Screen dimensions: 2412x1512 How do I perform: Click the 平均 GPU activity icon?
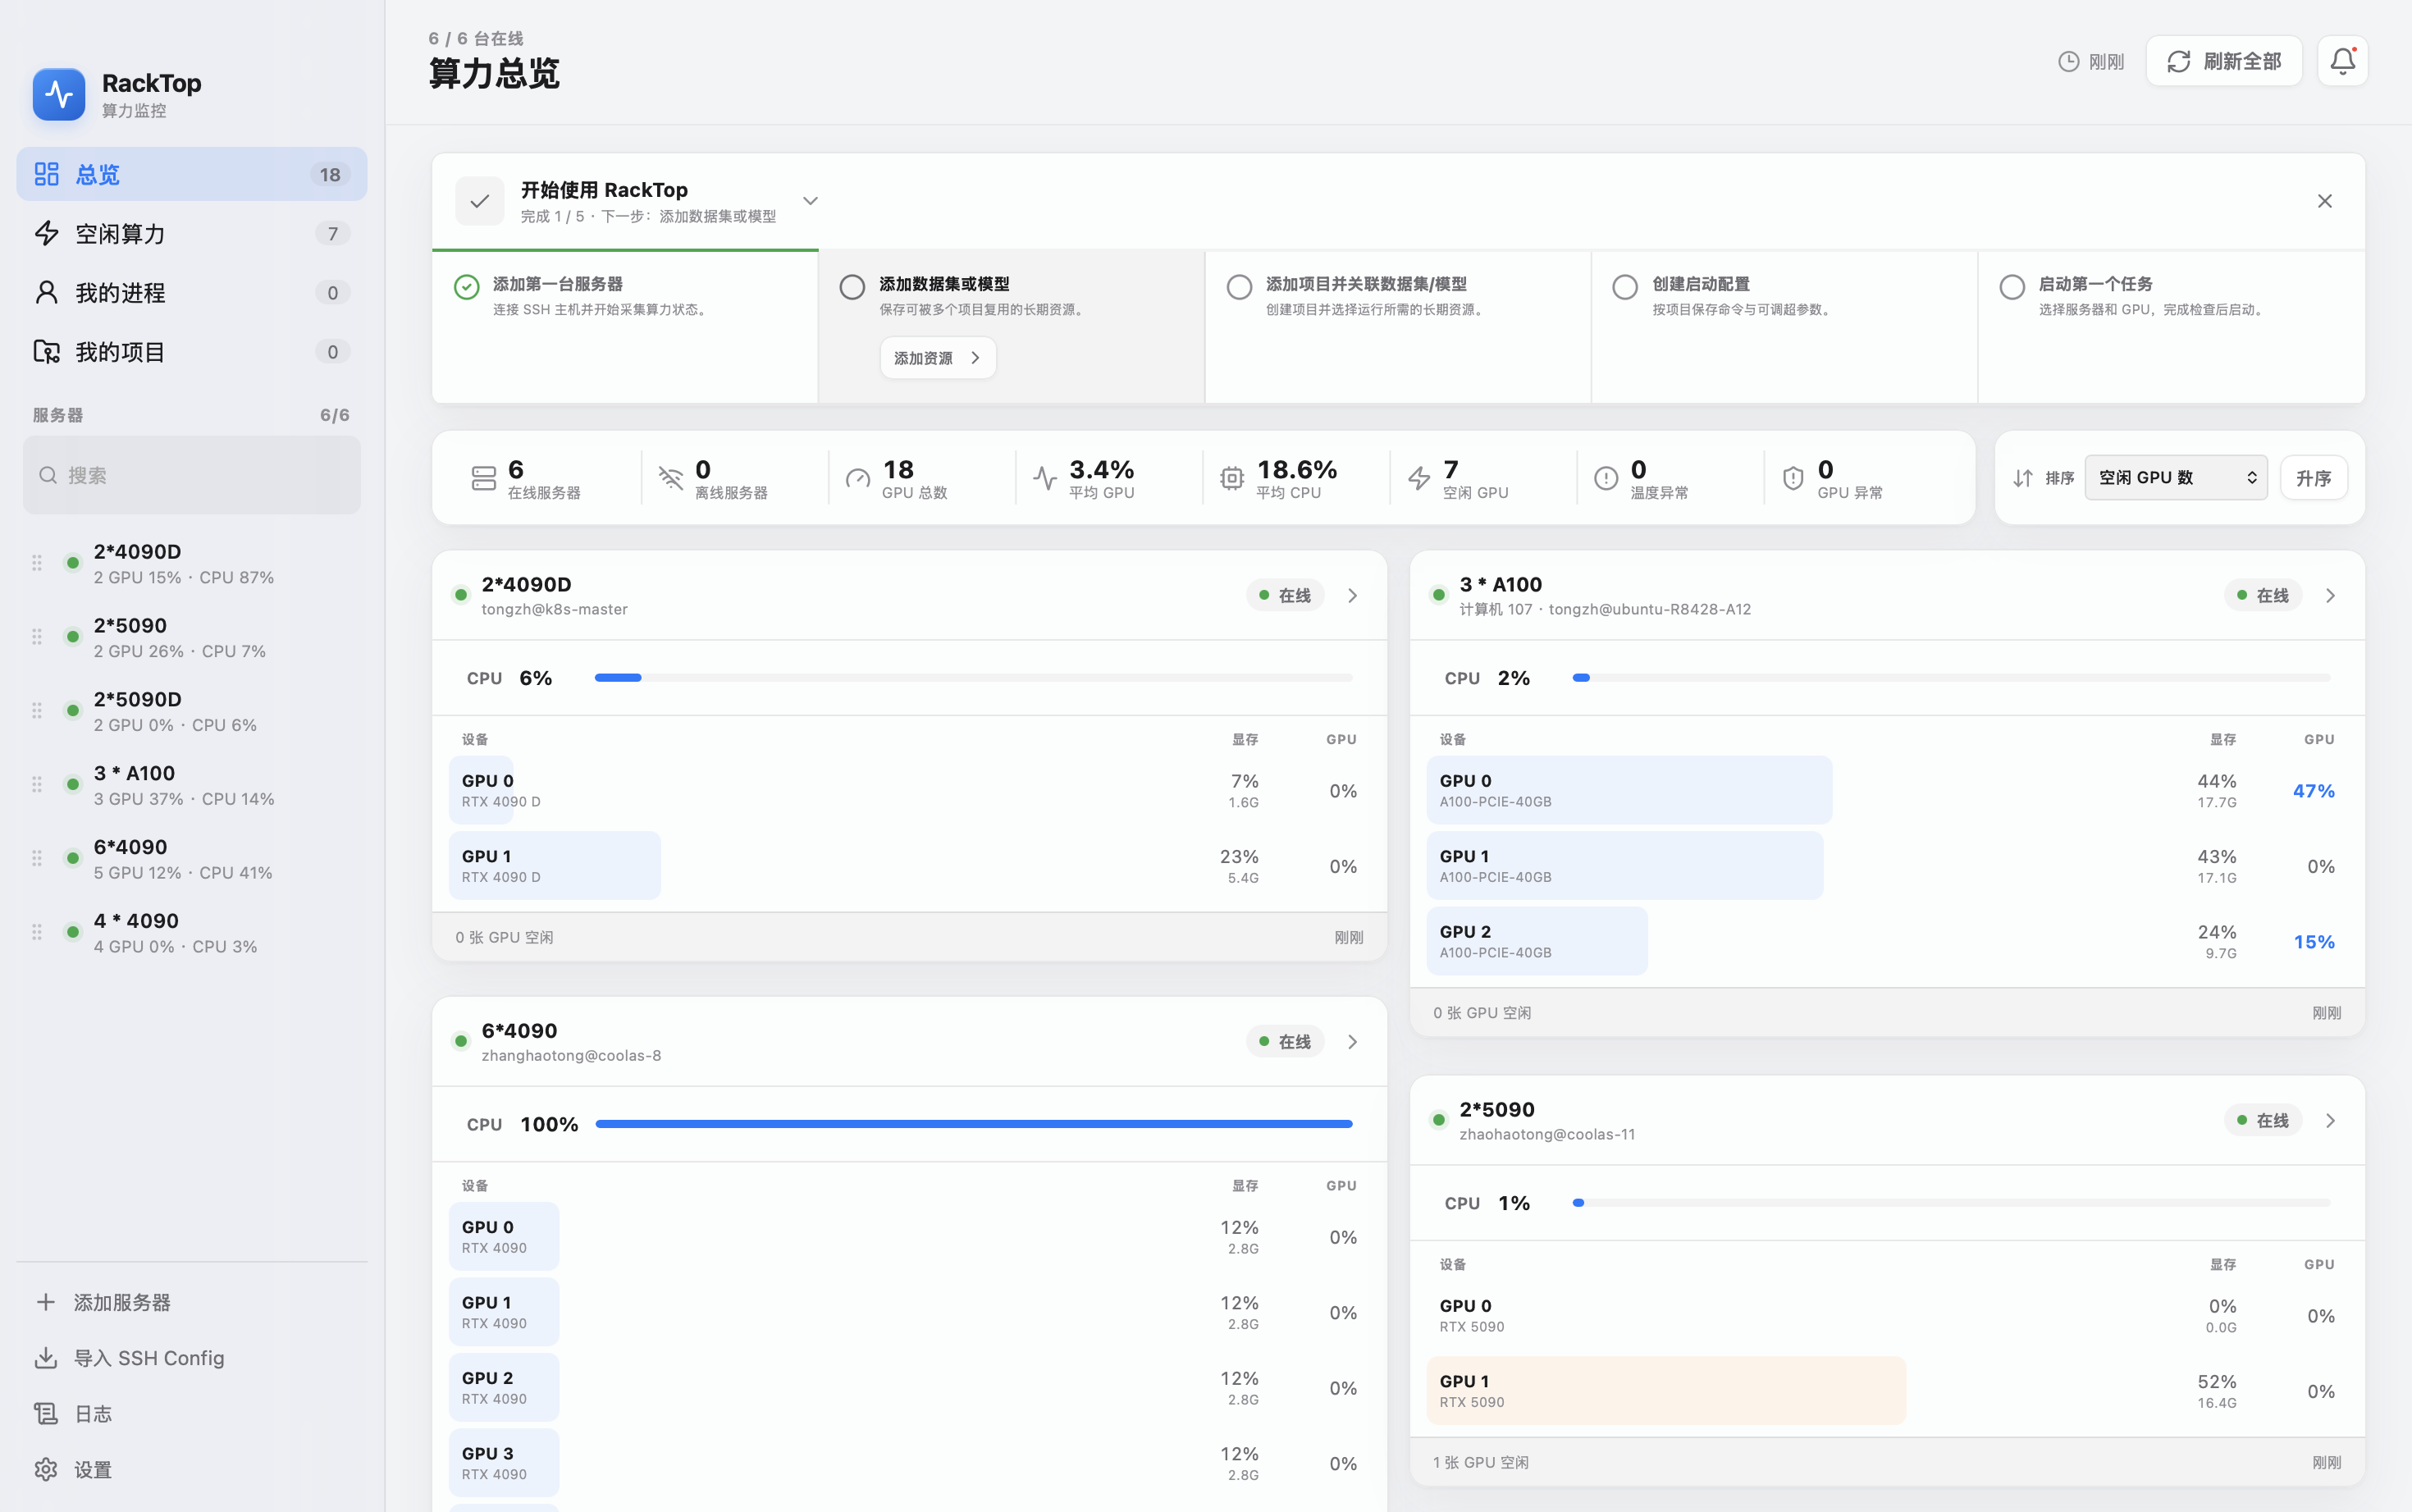1045,478
